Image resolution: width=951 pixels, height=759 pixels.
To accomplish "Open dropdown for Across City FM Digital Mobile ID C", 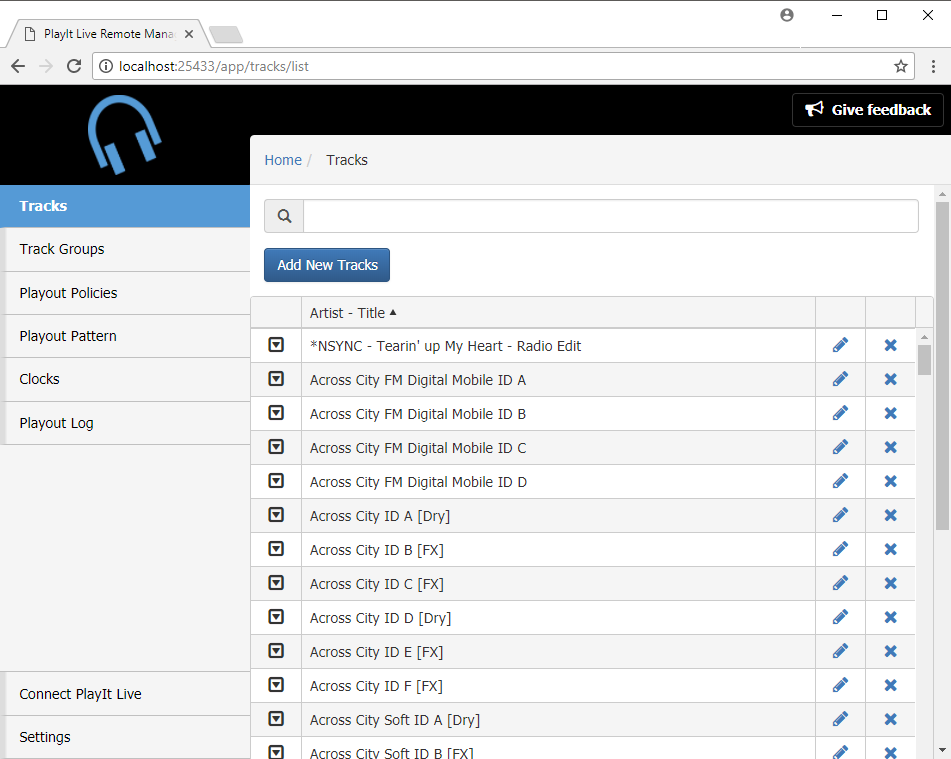I will [276, 447].
